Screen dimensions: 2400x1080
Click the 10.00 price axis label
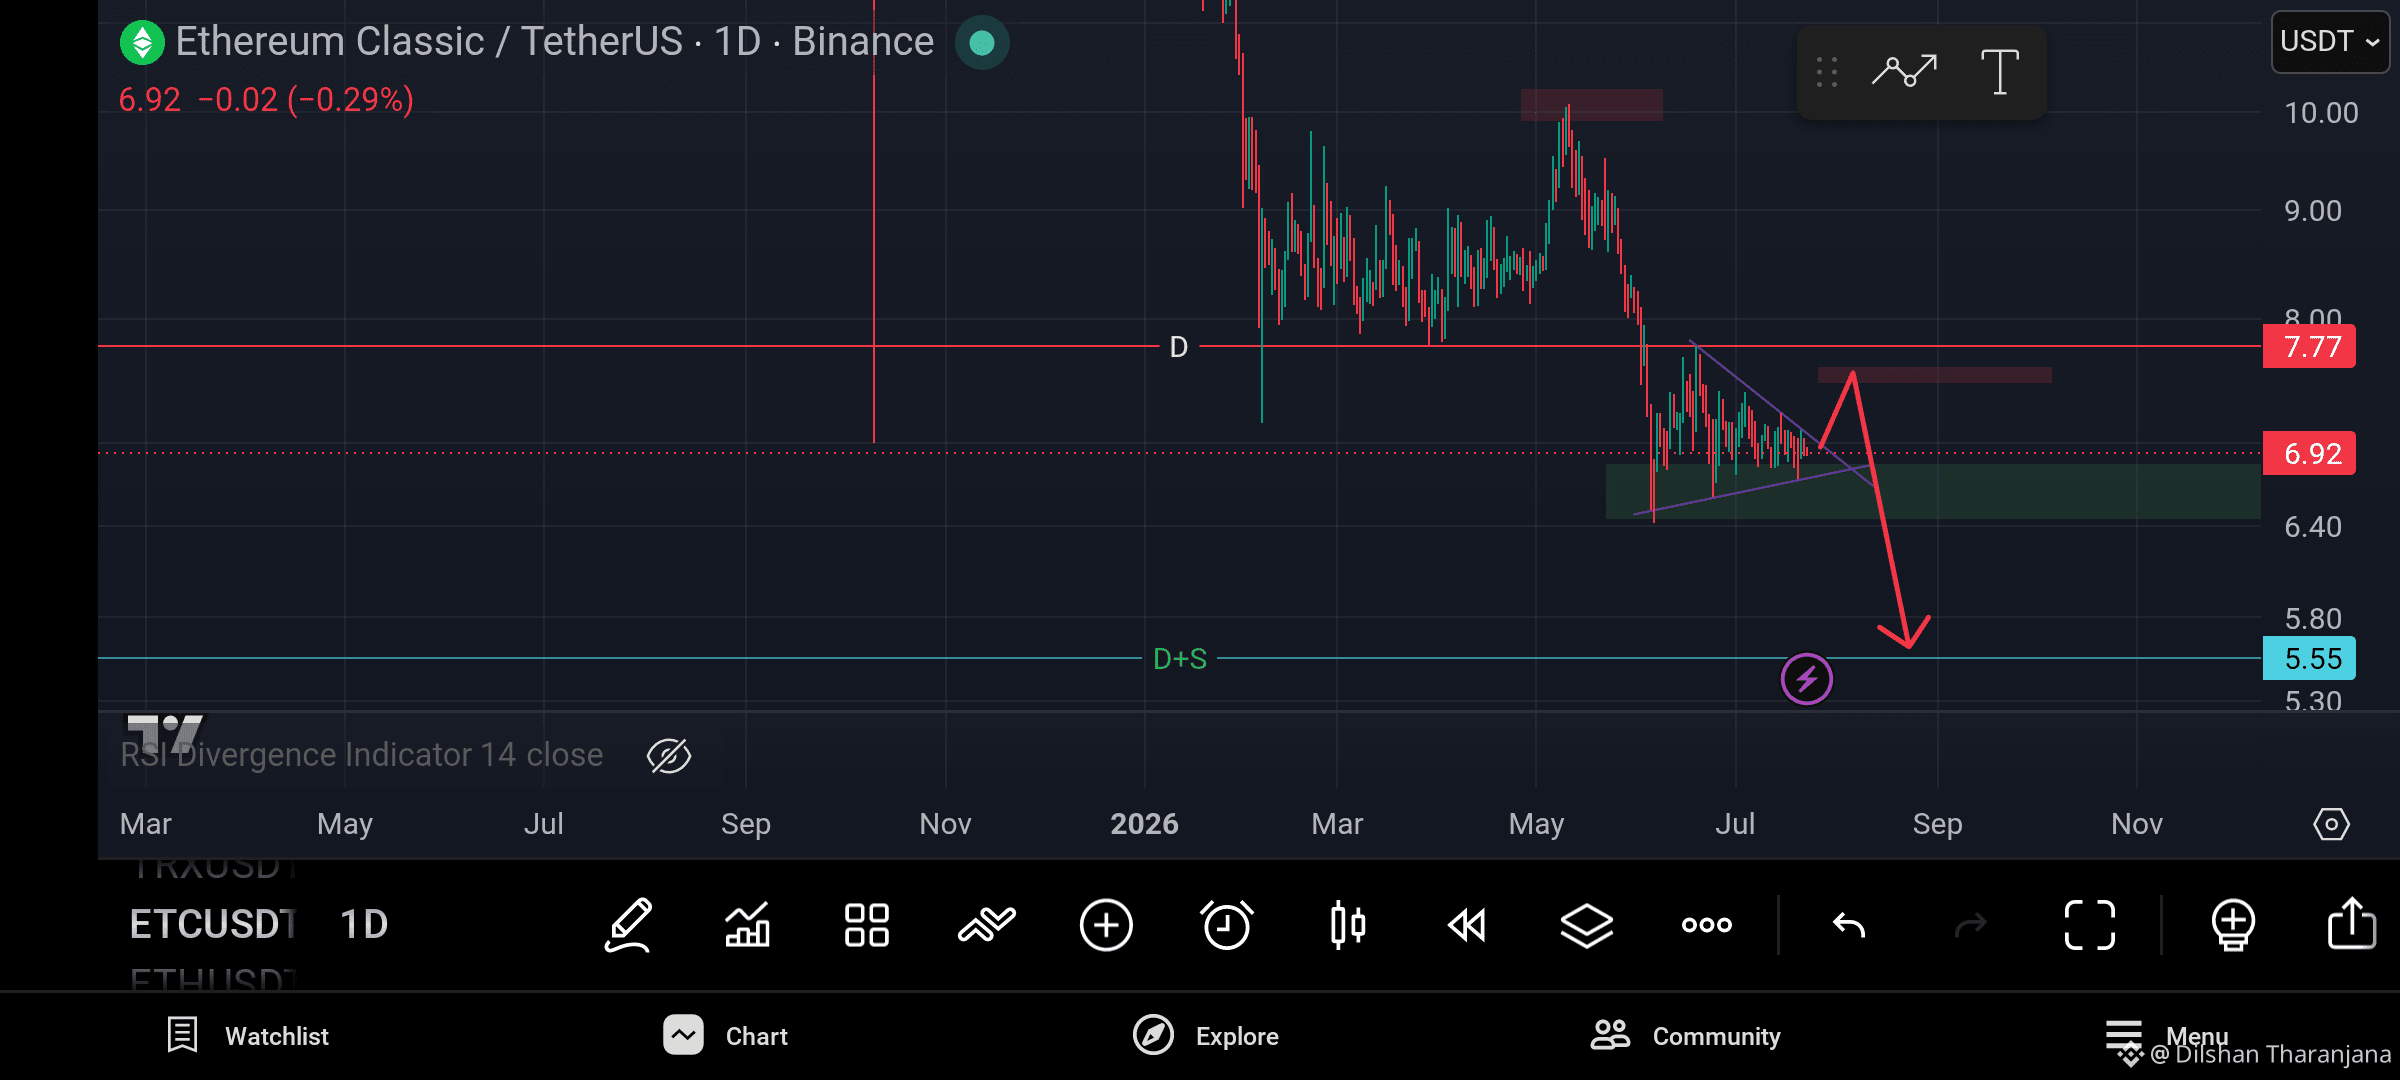click(x=2320, y=113)
